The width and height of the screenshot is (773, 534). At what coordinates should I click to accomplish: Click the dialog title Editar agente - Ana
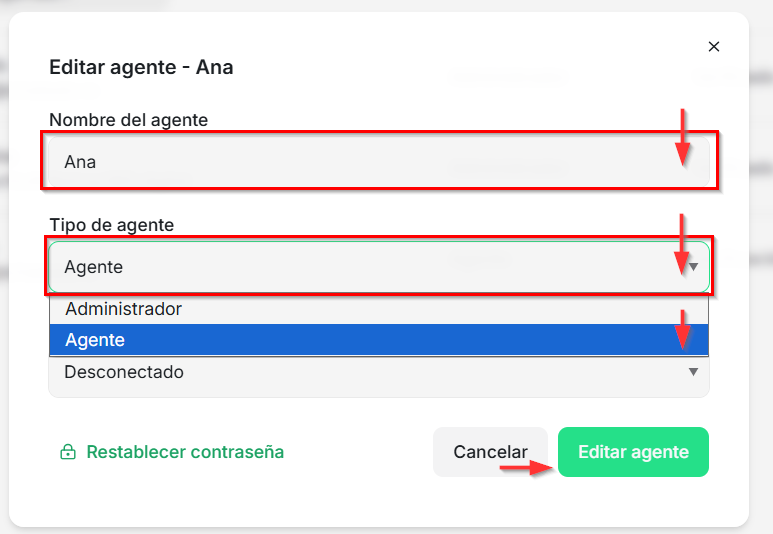[x=141, y=68]
